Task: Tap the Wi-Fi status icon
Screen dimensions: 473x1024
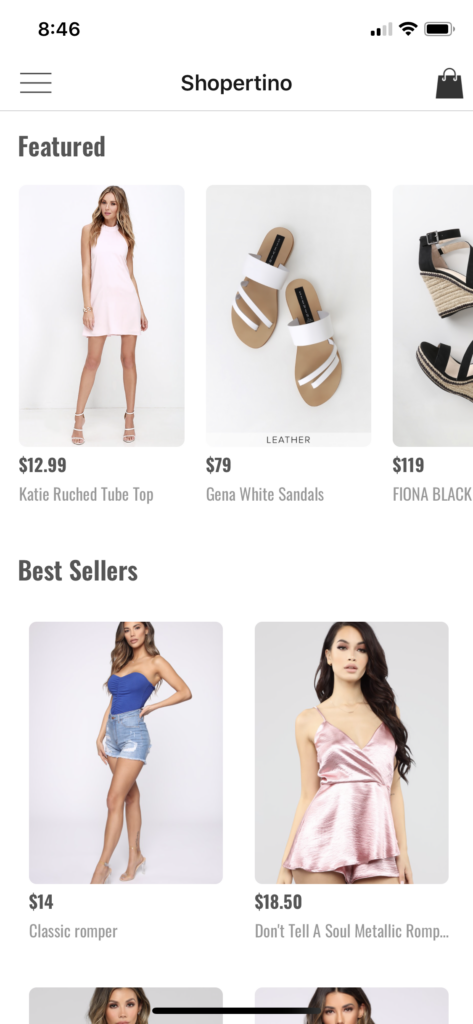Action: click(408, 29)
